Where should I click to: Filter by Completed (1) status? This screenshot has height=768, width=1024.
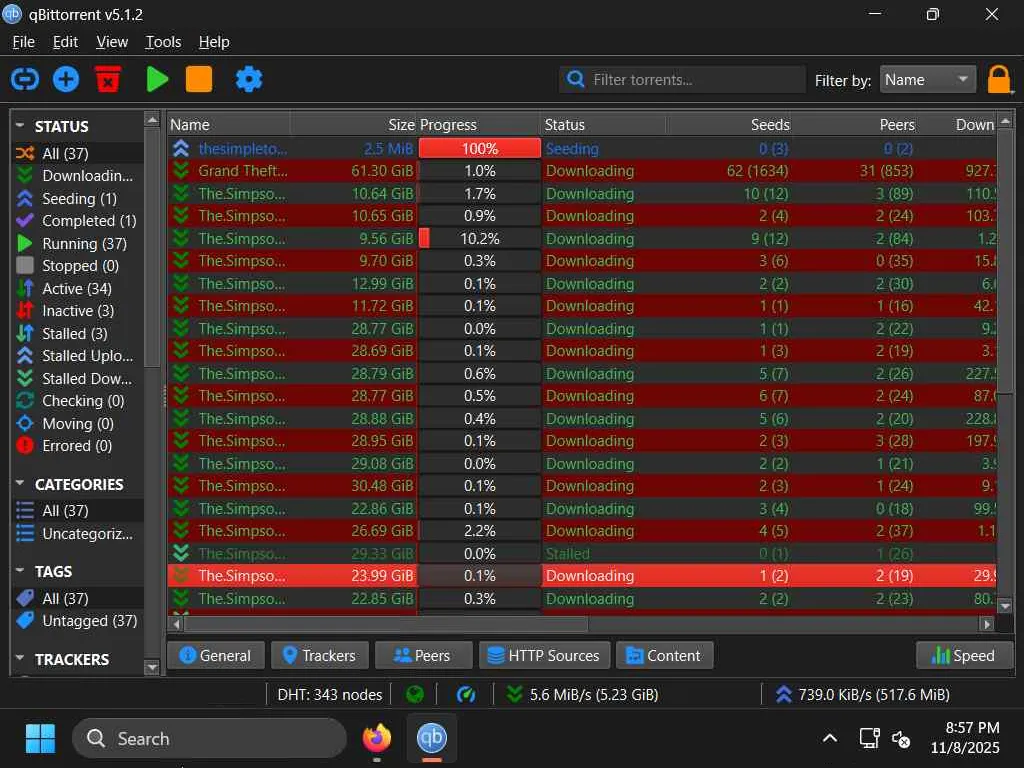point(78,221)
